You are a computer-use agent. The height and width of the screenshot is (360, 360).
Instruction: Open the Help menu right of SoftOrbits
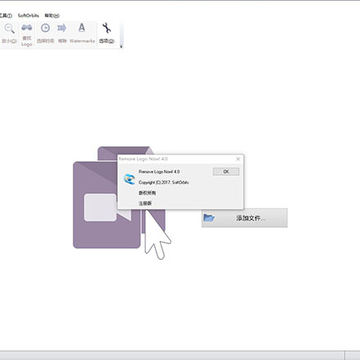[52, 16]
